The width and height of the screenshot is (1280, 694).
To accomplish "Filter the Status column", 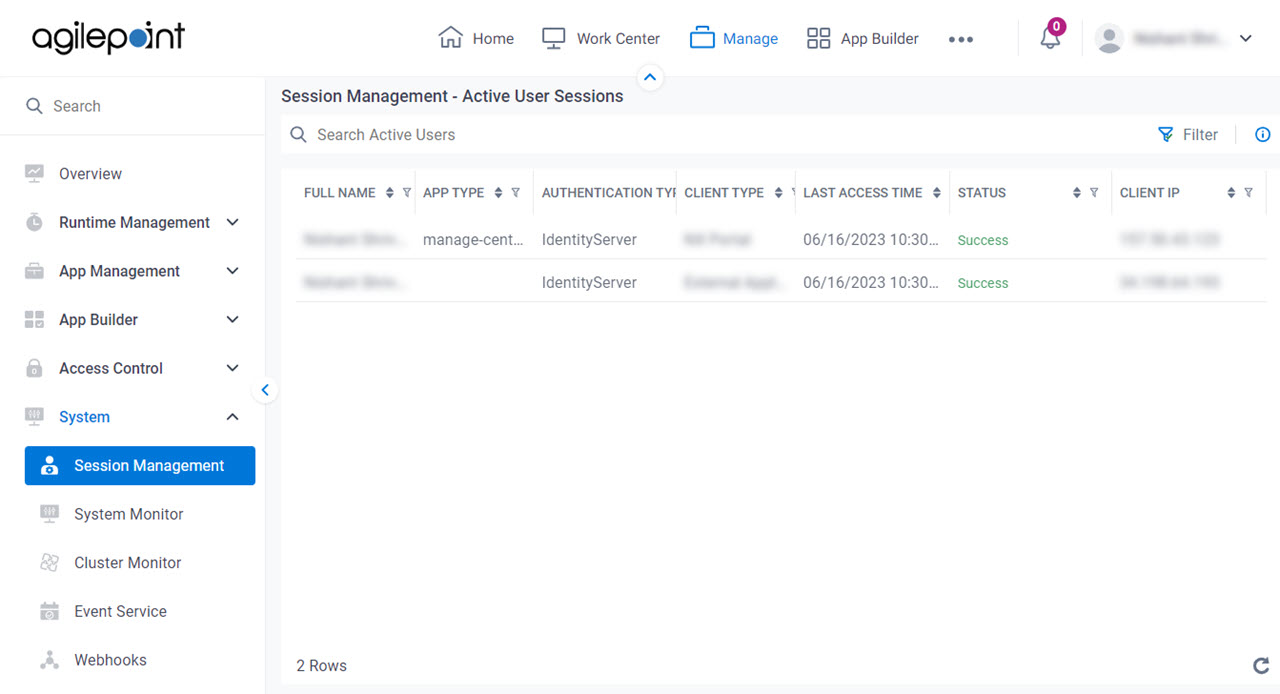I will pyautogui.click(x=1094, y=193).
